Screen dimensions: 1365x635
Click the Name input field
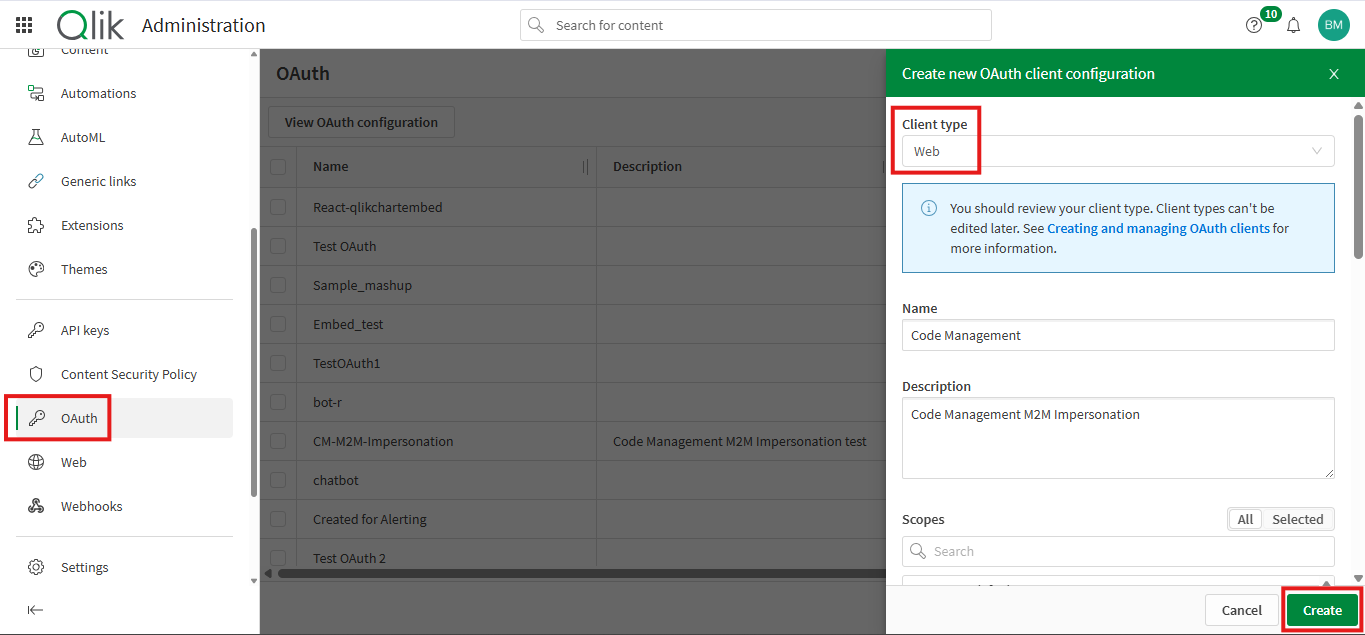[x=1118, y=335]
